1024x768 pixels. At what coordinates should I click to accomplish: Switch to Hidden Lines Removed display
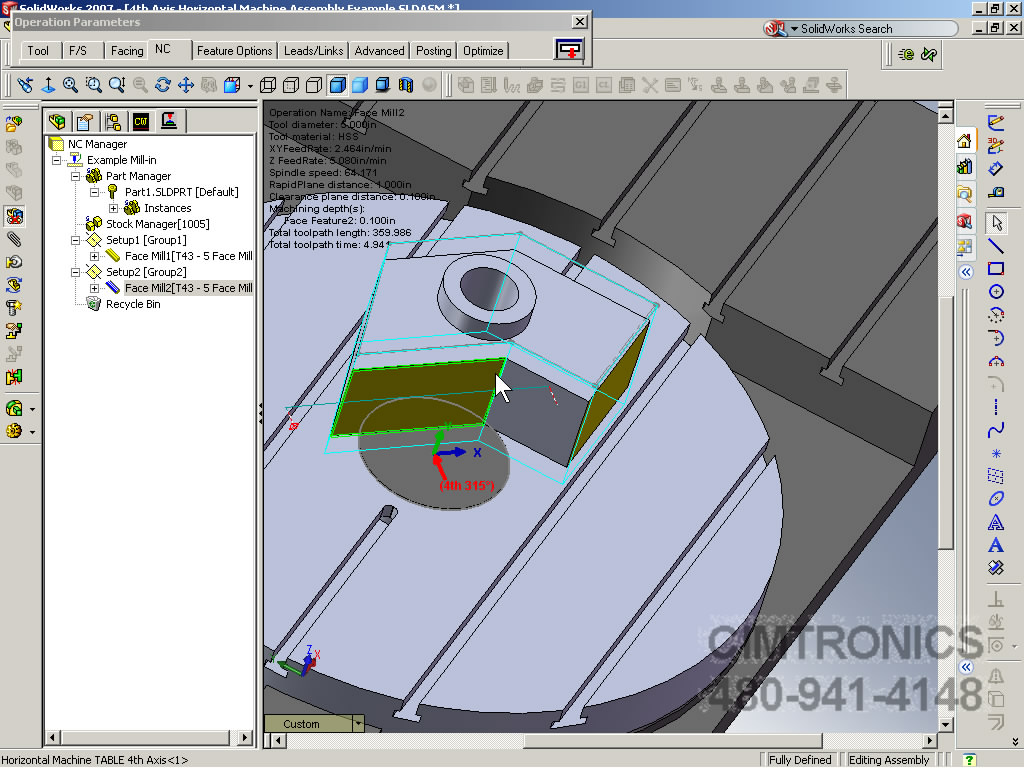click(314, 85)
